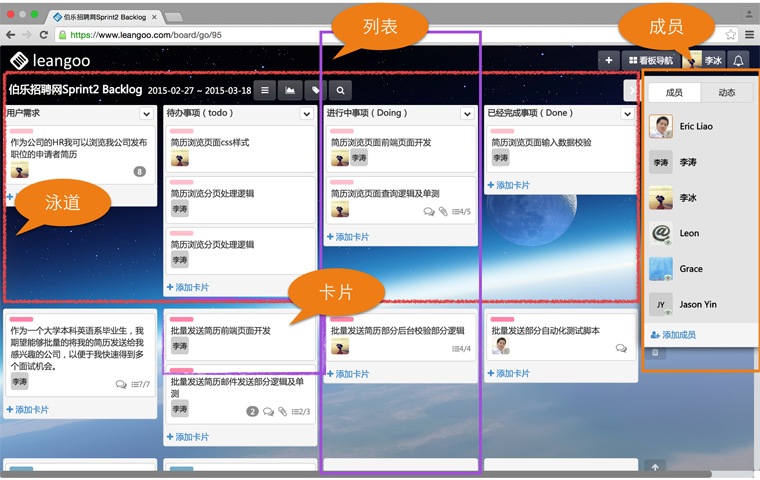Open the 已经完成事项 (Done) list dropdown

pos(628,114)
